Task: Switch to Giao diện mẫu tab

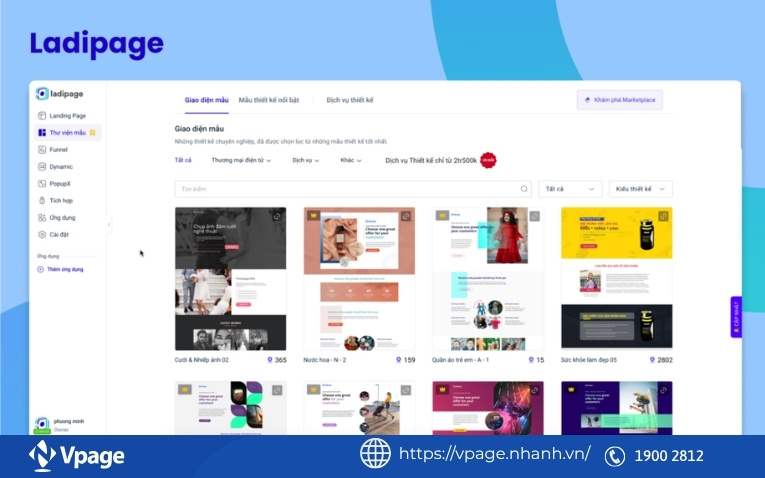Action: (206, 100)
